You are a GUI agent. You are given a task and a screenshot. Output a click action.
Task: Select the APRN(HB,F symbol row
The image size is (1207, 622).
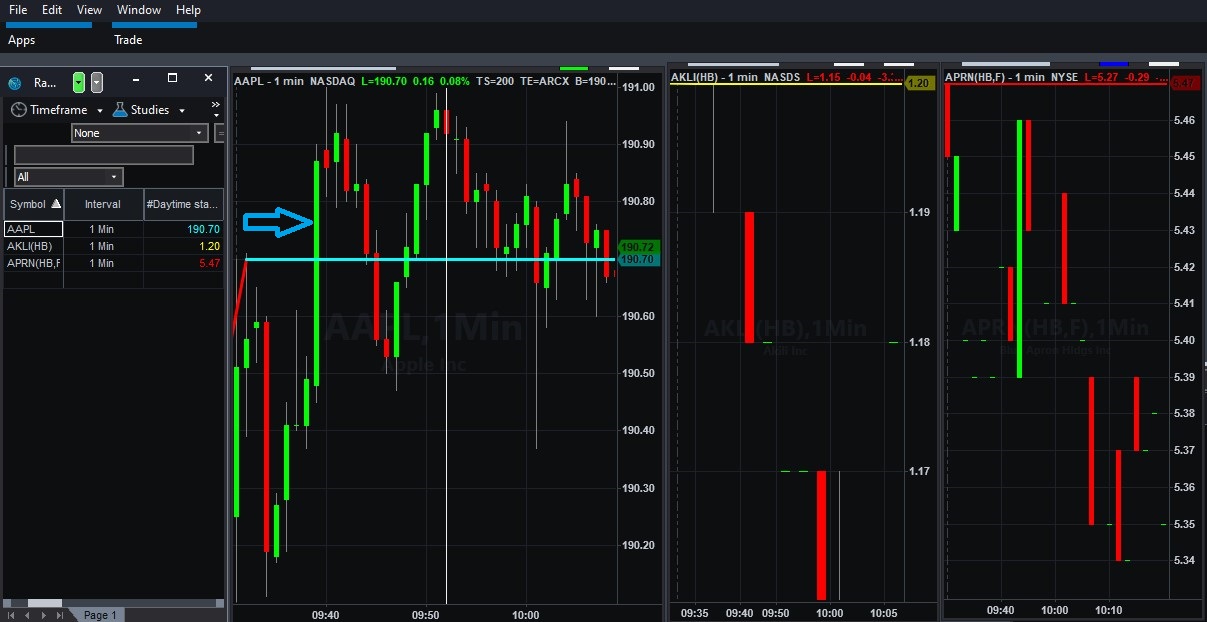pos(33,263)
